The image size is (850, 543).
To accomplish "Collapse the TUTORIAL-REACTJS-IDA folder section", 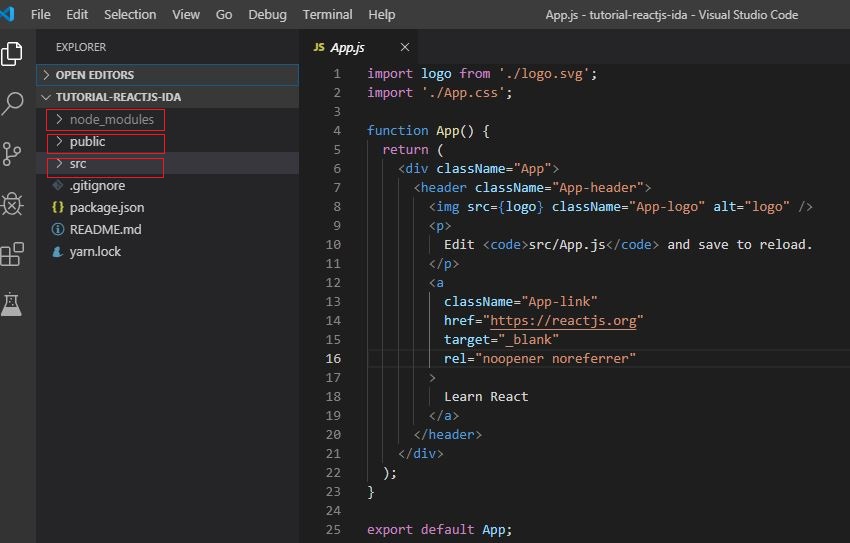I will [168, 97].
